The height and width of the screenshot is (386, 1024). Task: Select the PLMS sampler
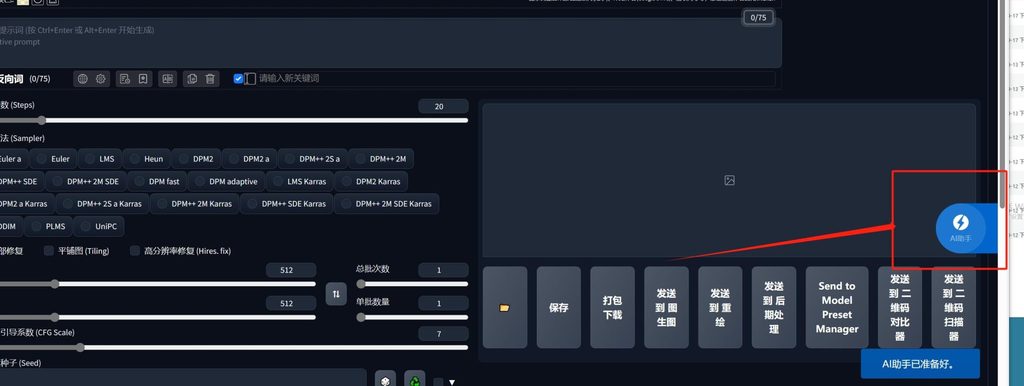click(48, 227)
